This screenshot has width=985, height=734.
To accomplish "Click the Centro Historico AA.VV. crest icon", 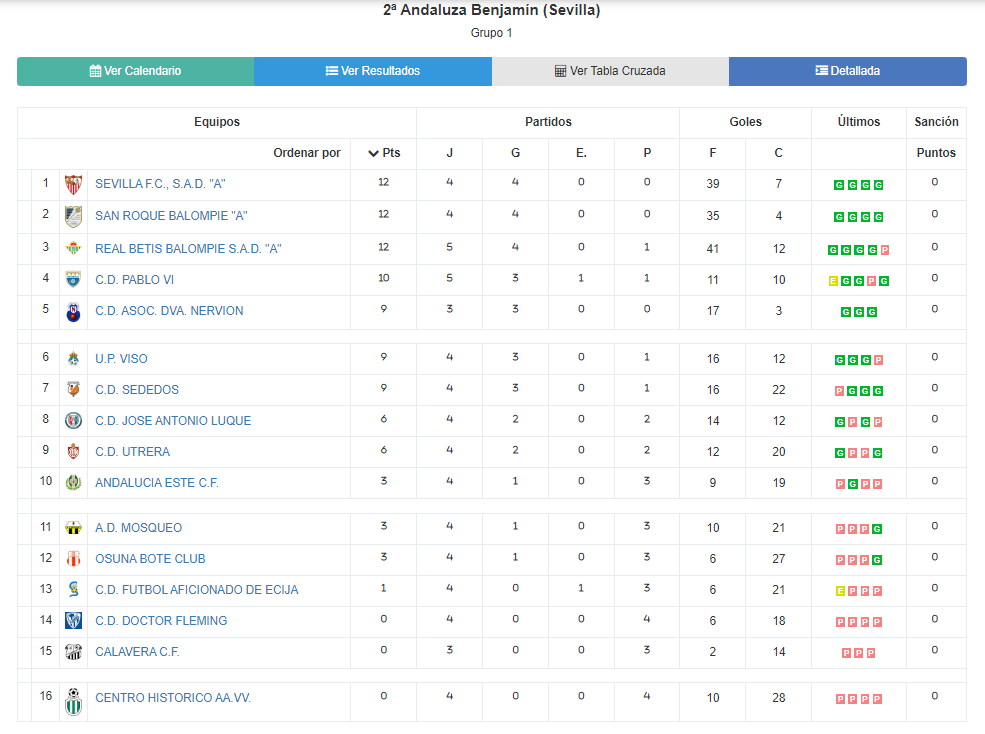I will [x=73, y=702].
